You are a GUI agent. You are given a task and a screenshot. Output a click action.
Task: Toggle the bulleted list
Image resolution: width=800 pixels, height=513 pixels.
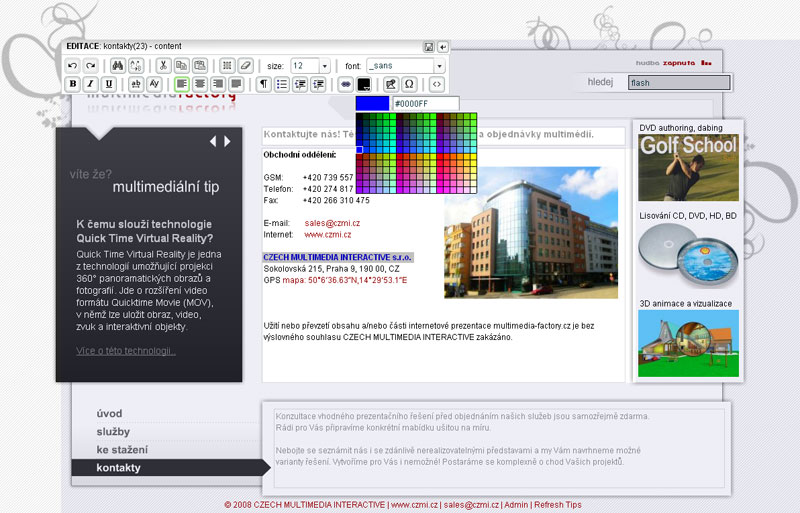pos(282,84)
